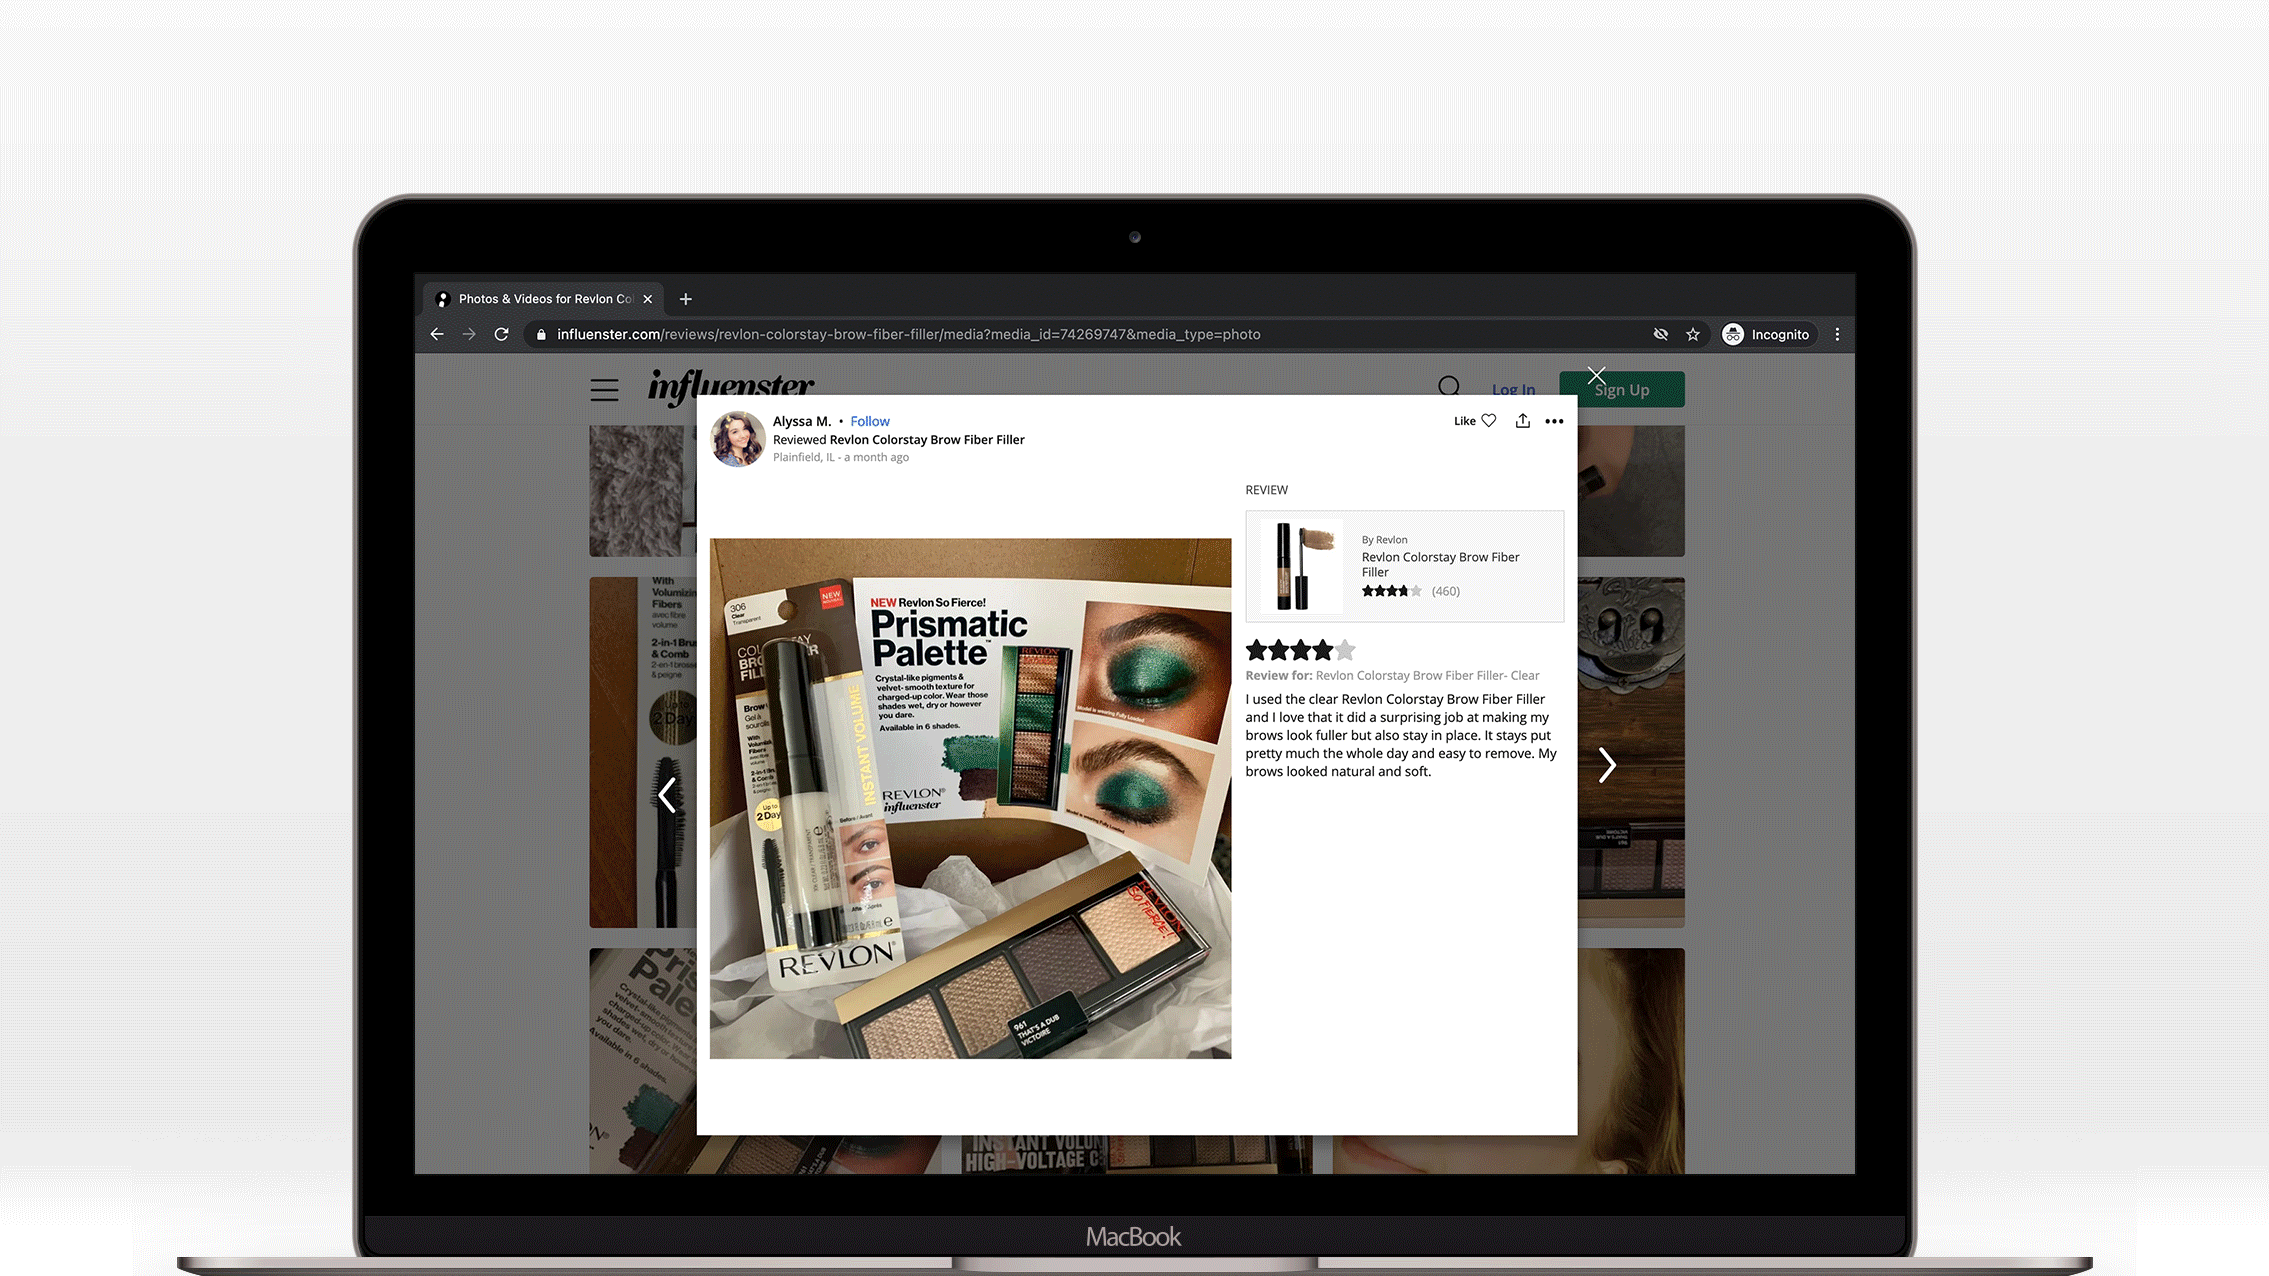Screen dimensions: 2269x1276
Task: Open the hamburger navigation menu
Action: pos(604,390)
